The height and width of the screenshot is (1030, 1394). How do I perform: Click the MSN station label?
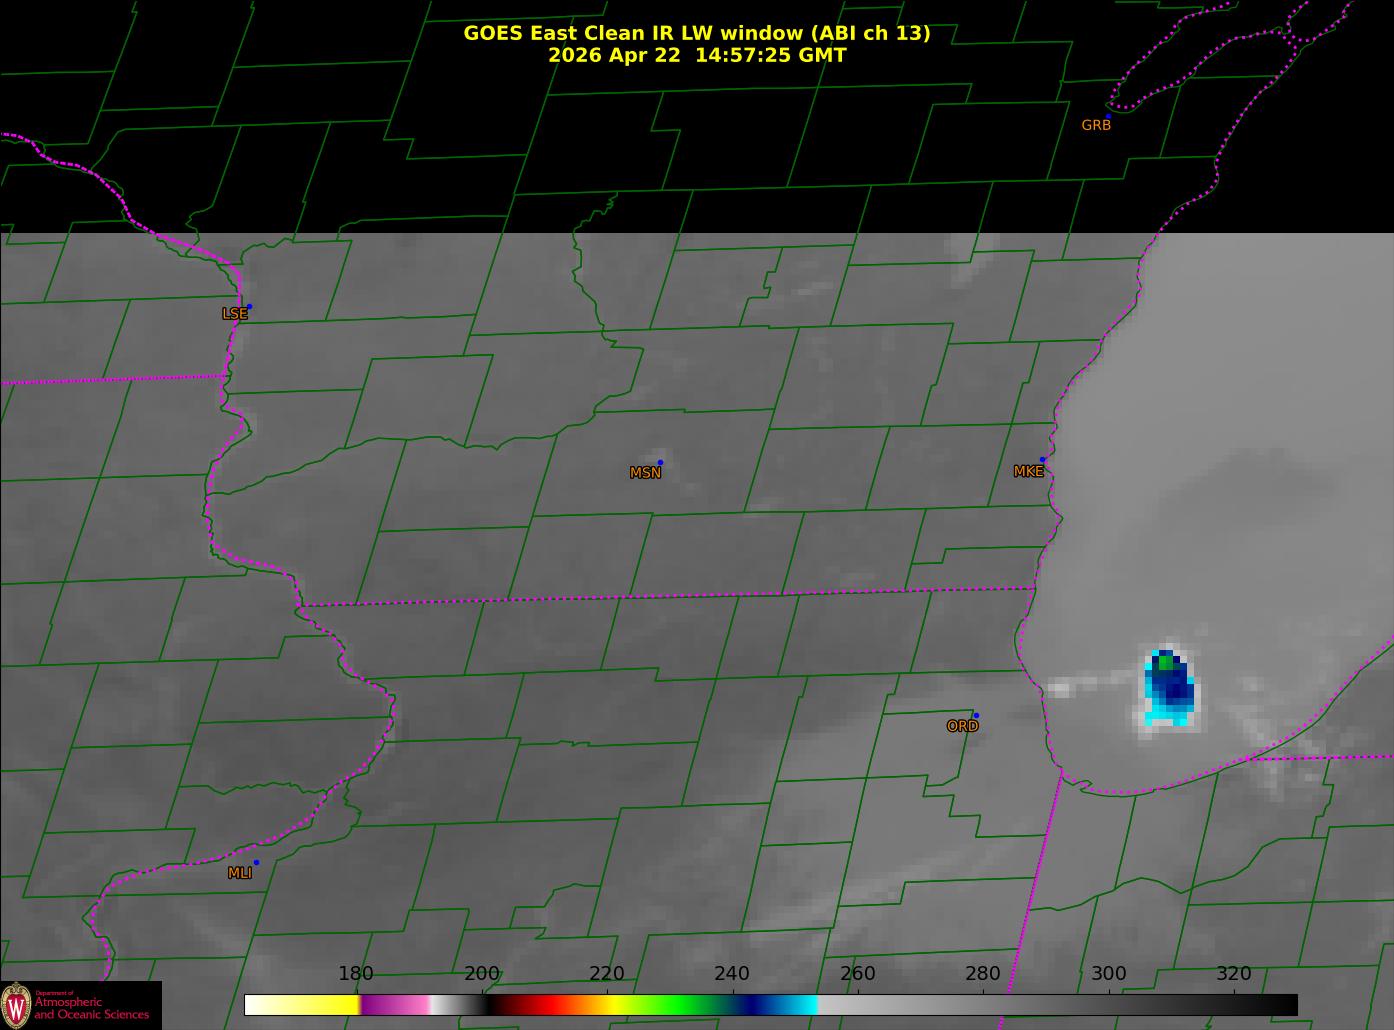click(x=645, y=473)
